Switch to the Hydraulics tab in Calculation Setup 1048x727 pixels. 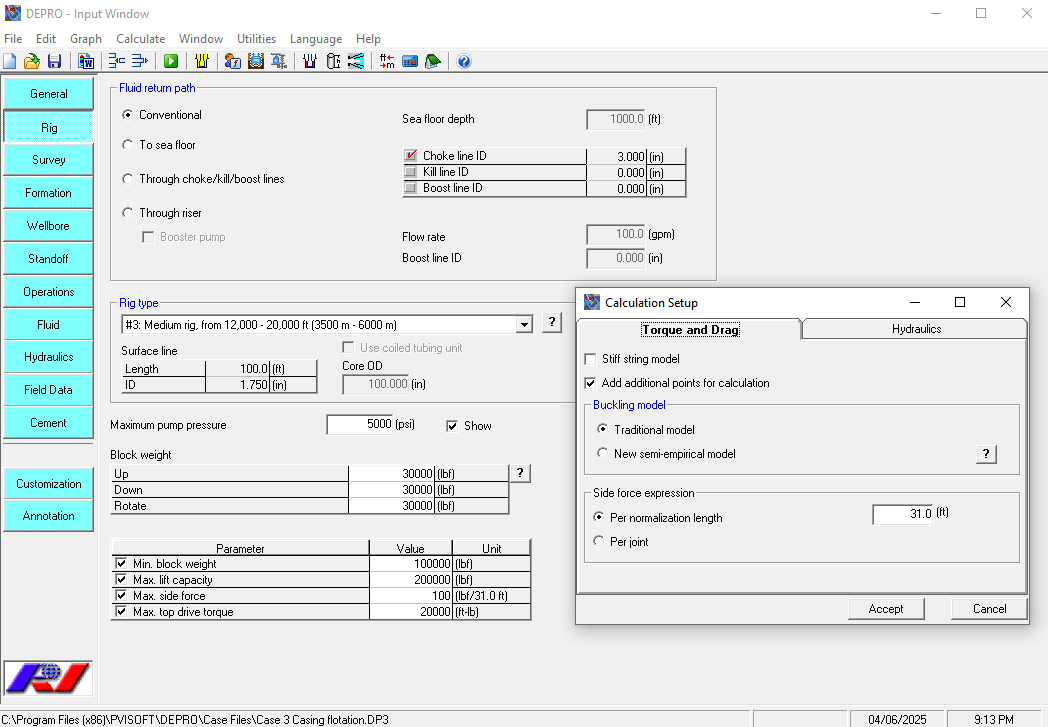point(915,329)
